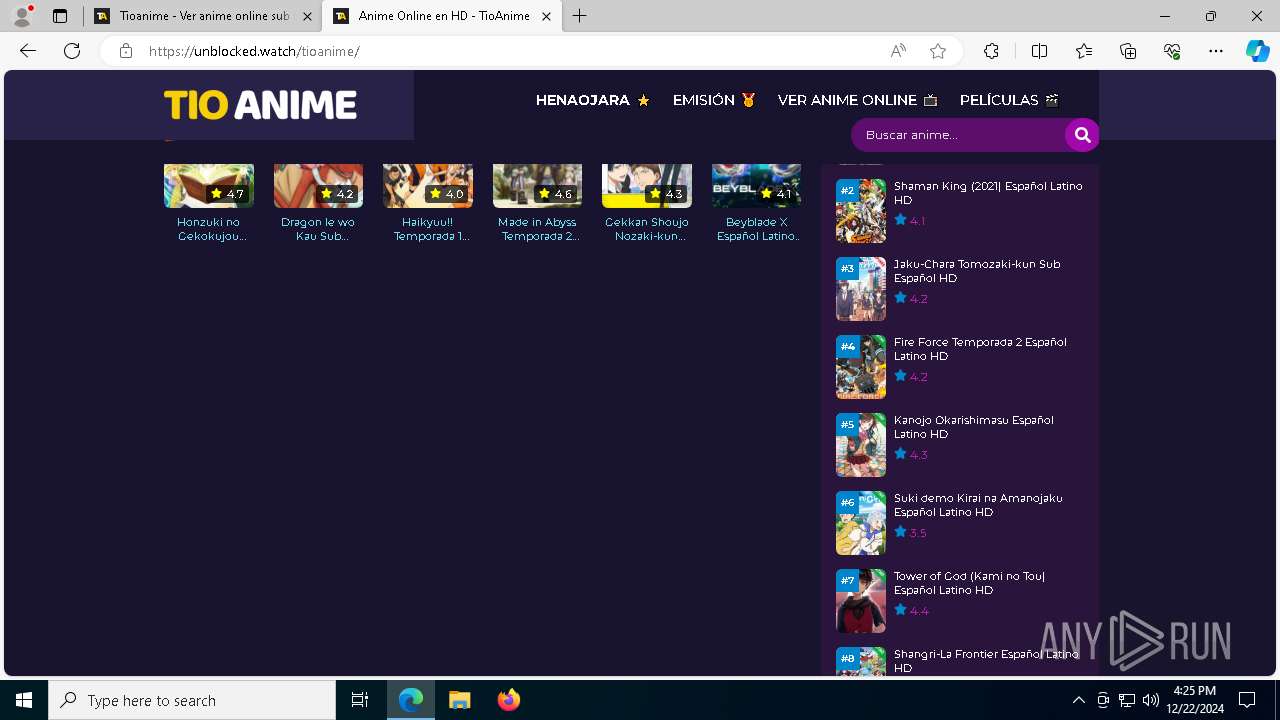1280x720 pixels.
Task: Open File Explorer from taskbar
Action: pos(459,700)
